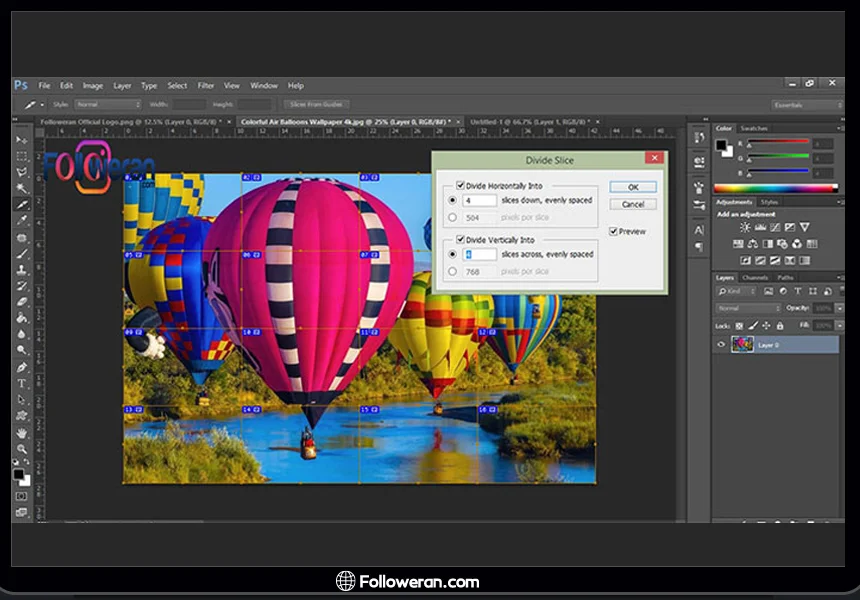Click the Brightness/Contrast adjustment sun icon
The height and width of the screenshot is (600, 860).
click(x=744, y=228)
